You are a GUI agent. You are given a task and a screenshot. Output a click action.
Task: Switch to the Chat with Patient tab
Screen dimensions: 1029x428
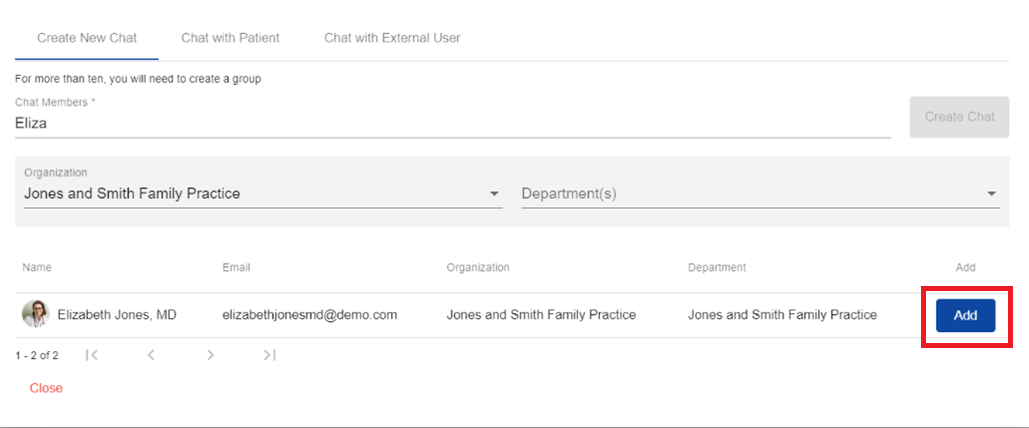pos(230,38)
